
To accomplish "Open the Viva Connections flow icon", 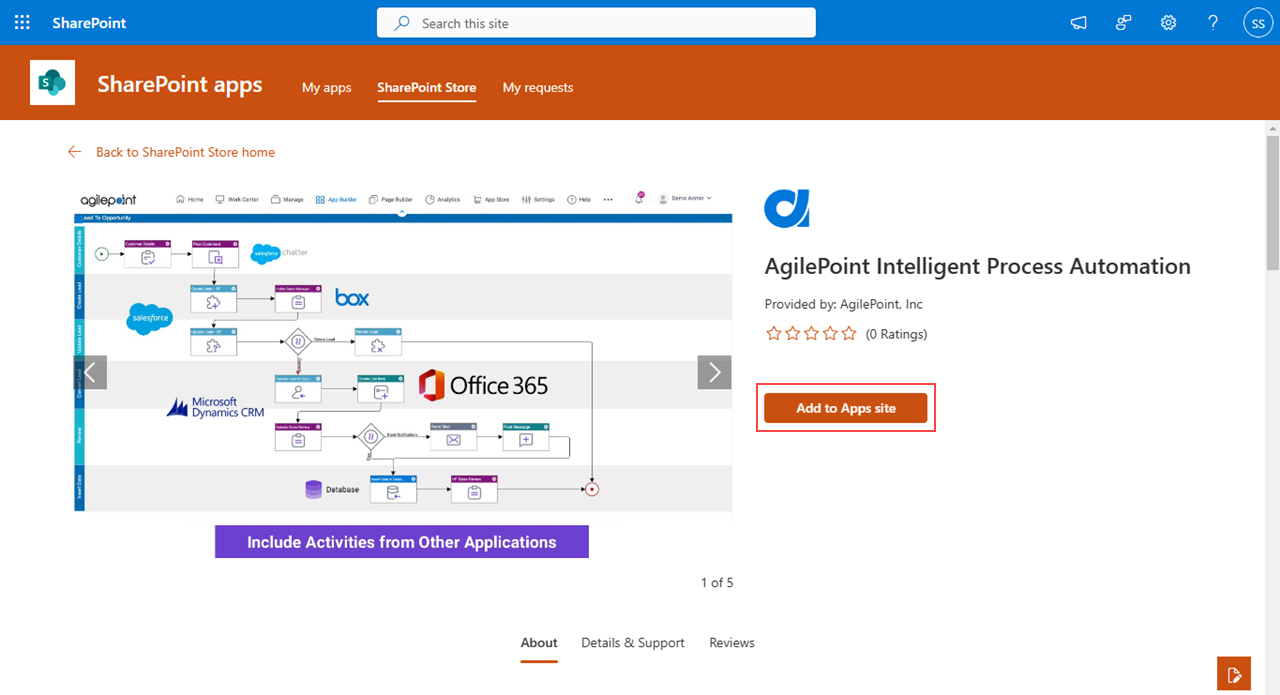I will coord(1123,23).
